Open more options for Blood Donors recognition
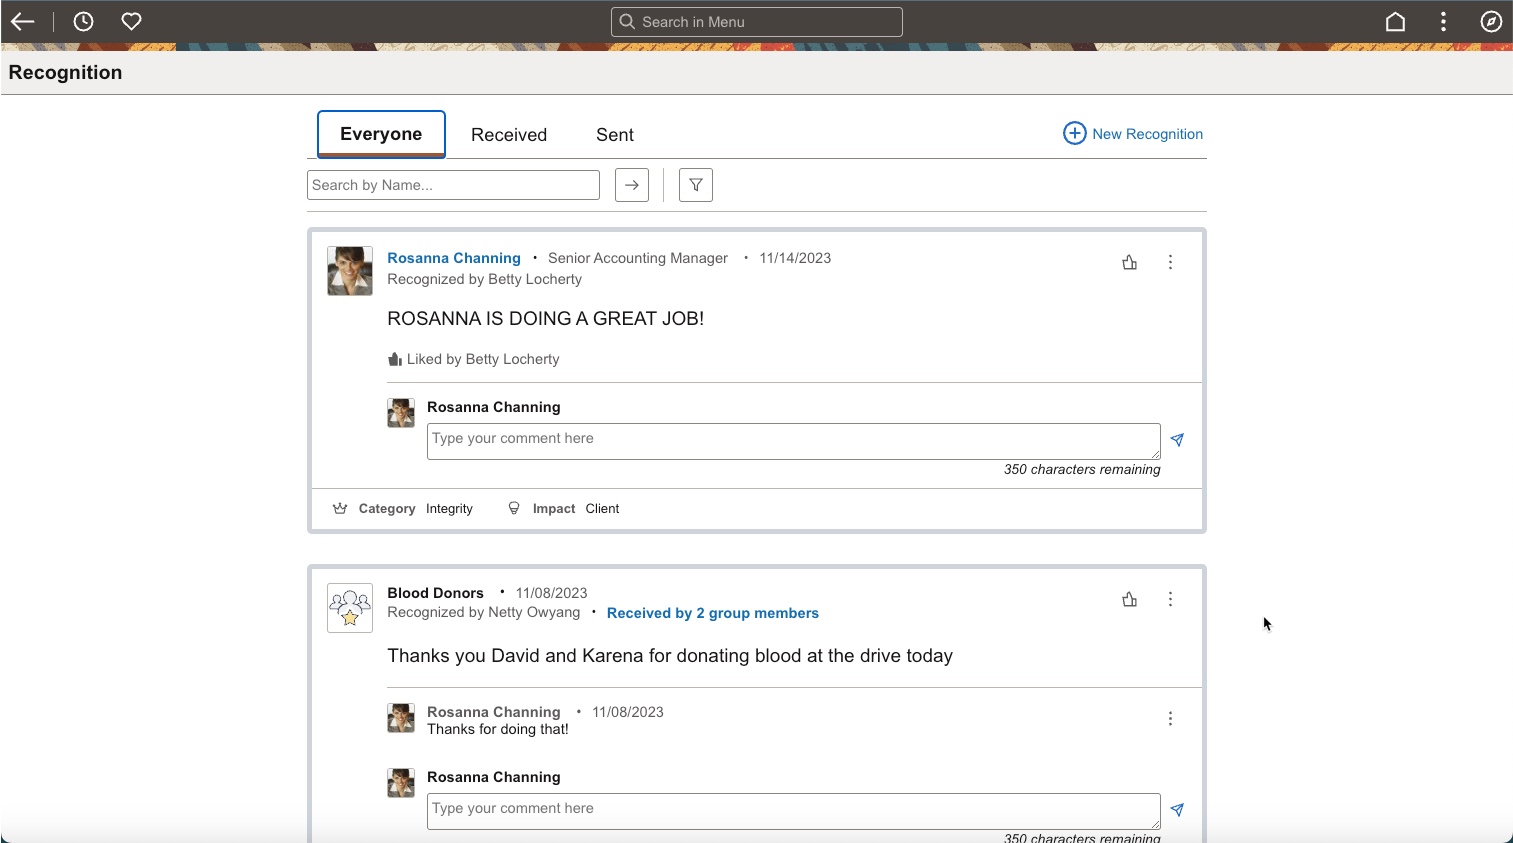 (1170, 599)
